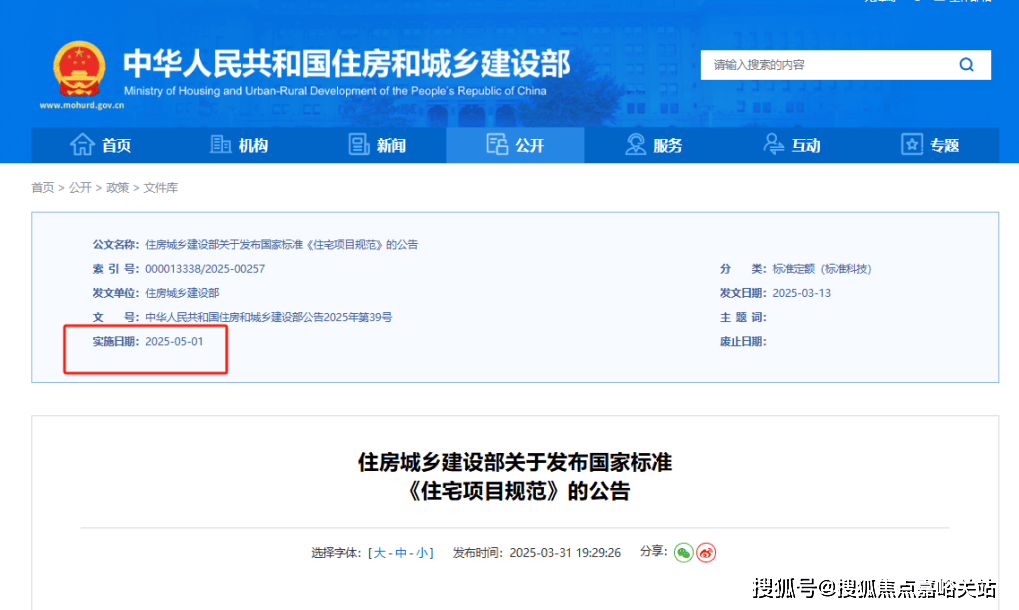1019x610 pixels.
Task: Click the home icon beside 首页
Action: [x=82, y=145]
